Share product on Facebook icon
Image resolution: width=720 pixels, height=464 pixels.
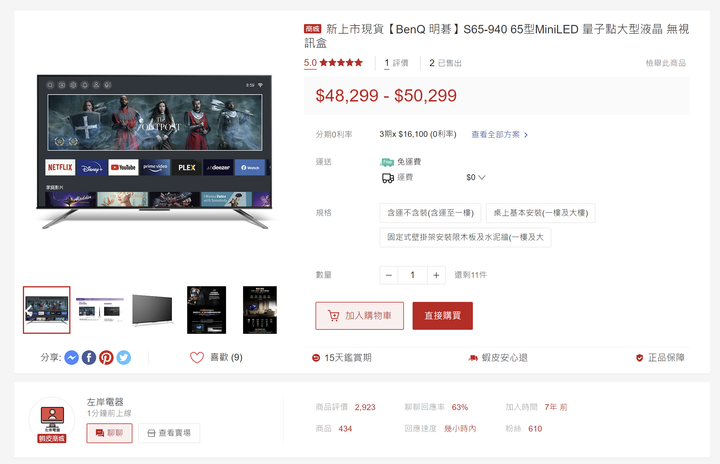(x=89, y=357)
